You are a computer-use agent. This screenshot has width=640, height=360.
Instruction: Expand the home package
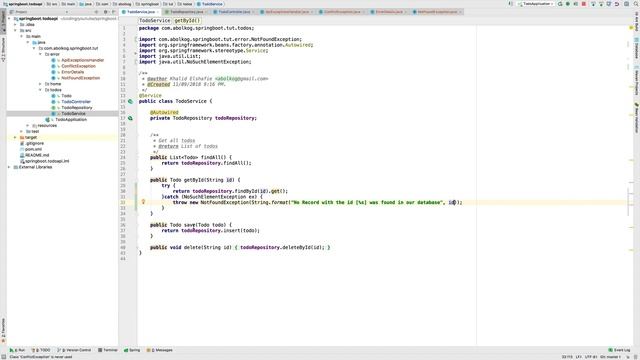point(40,84)
